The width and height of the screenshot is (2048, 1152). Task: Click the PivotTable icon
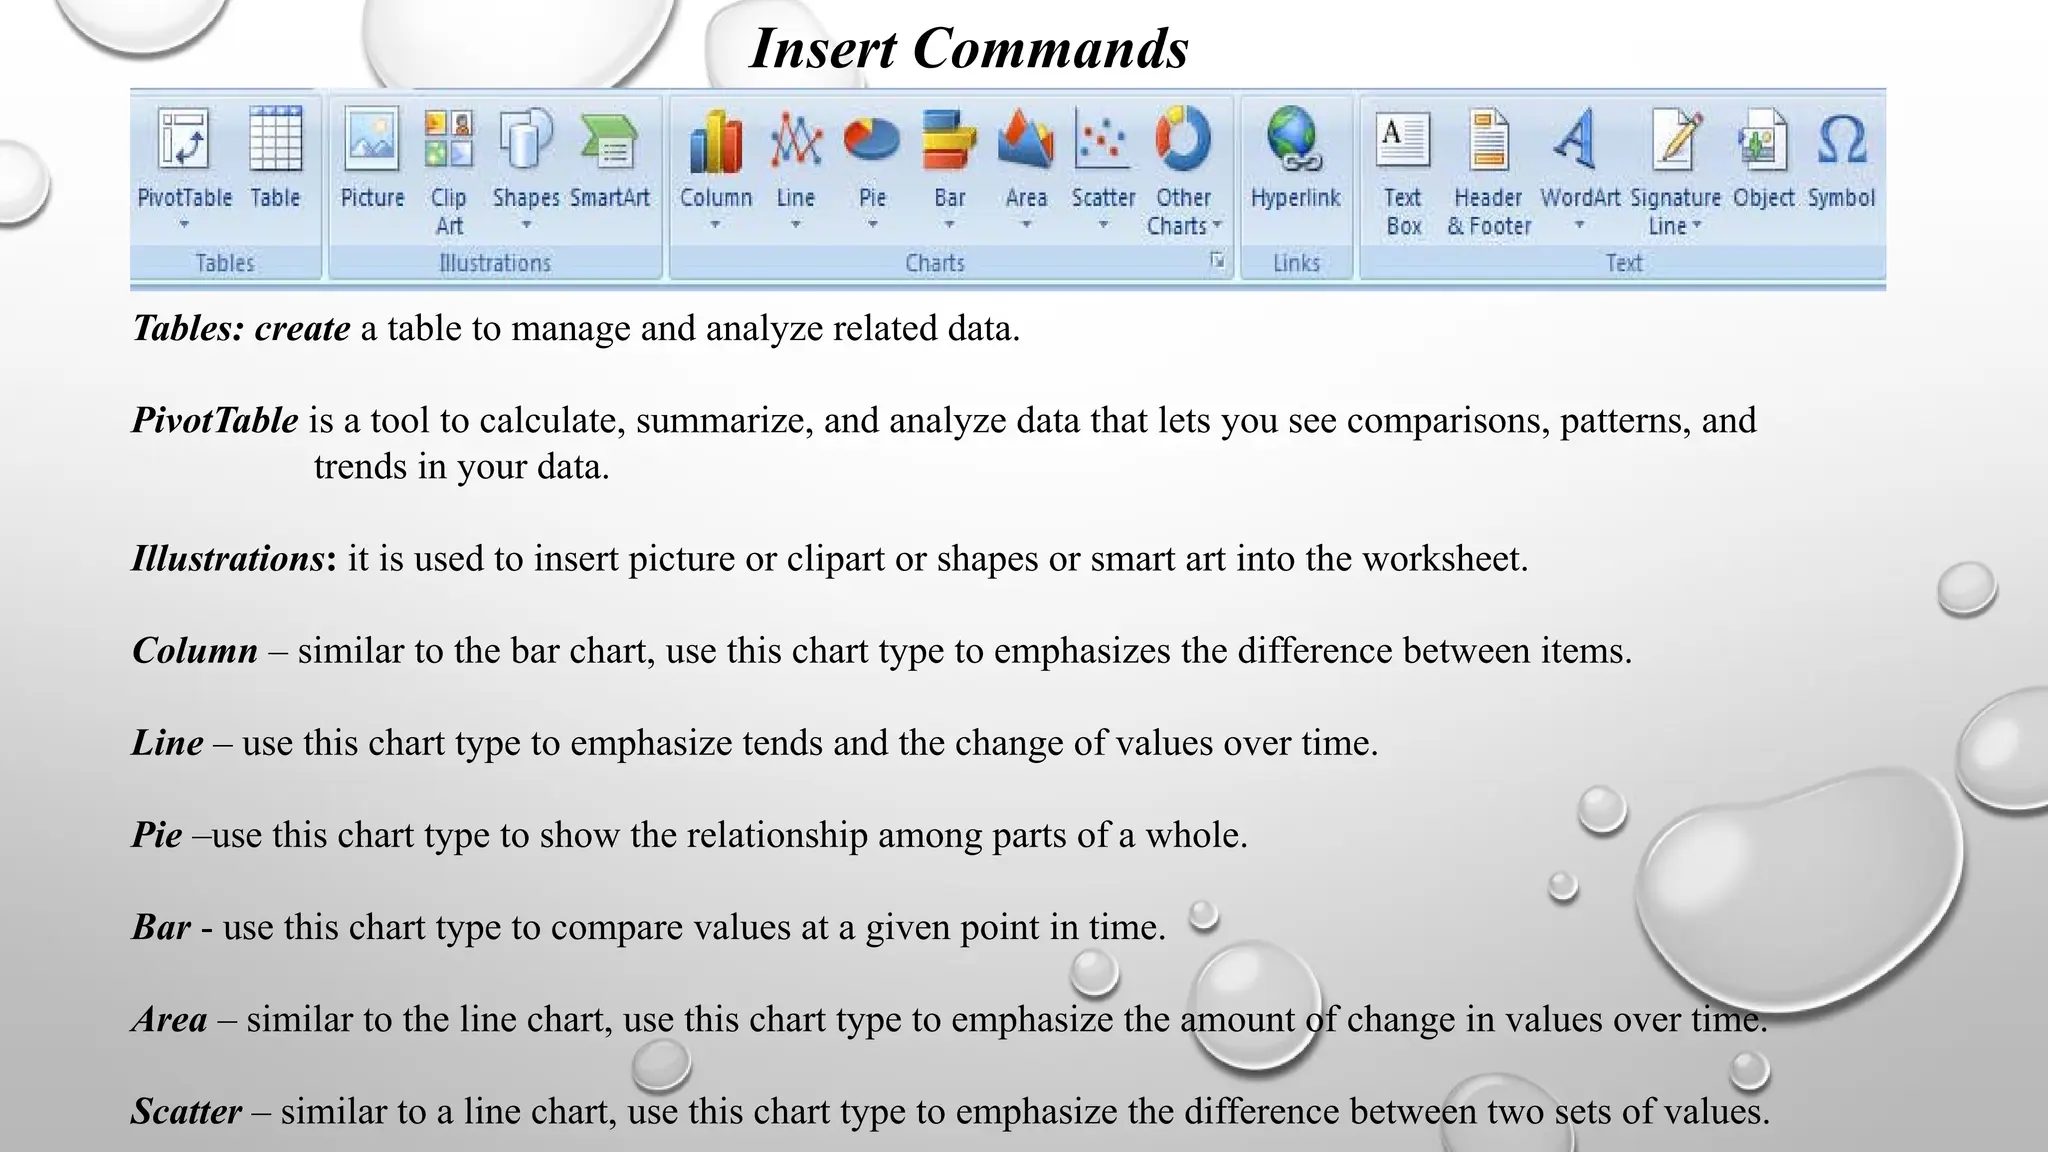tap(184, 140)
